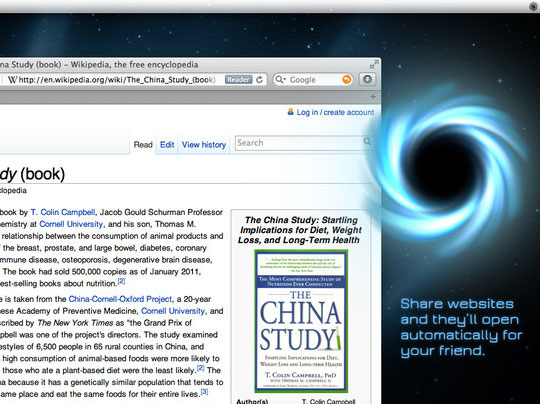The width and height of the screenshot is (540, 404).
Task: Click The China Study book cover image
Action: tap(301, 321)
